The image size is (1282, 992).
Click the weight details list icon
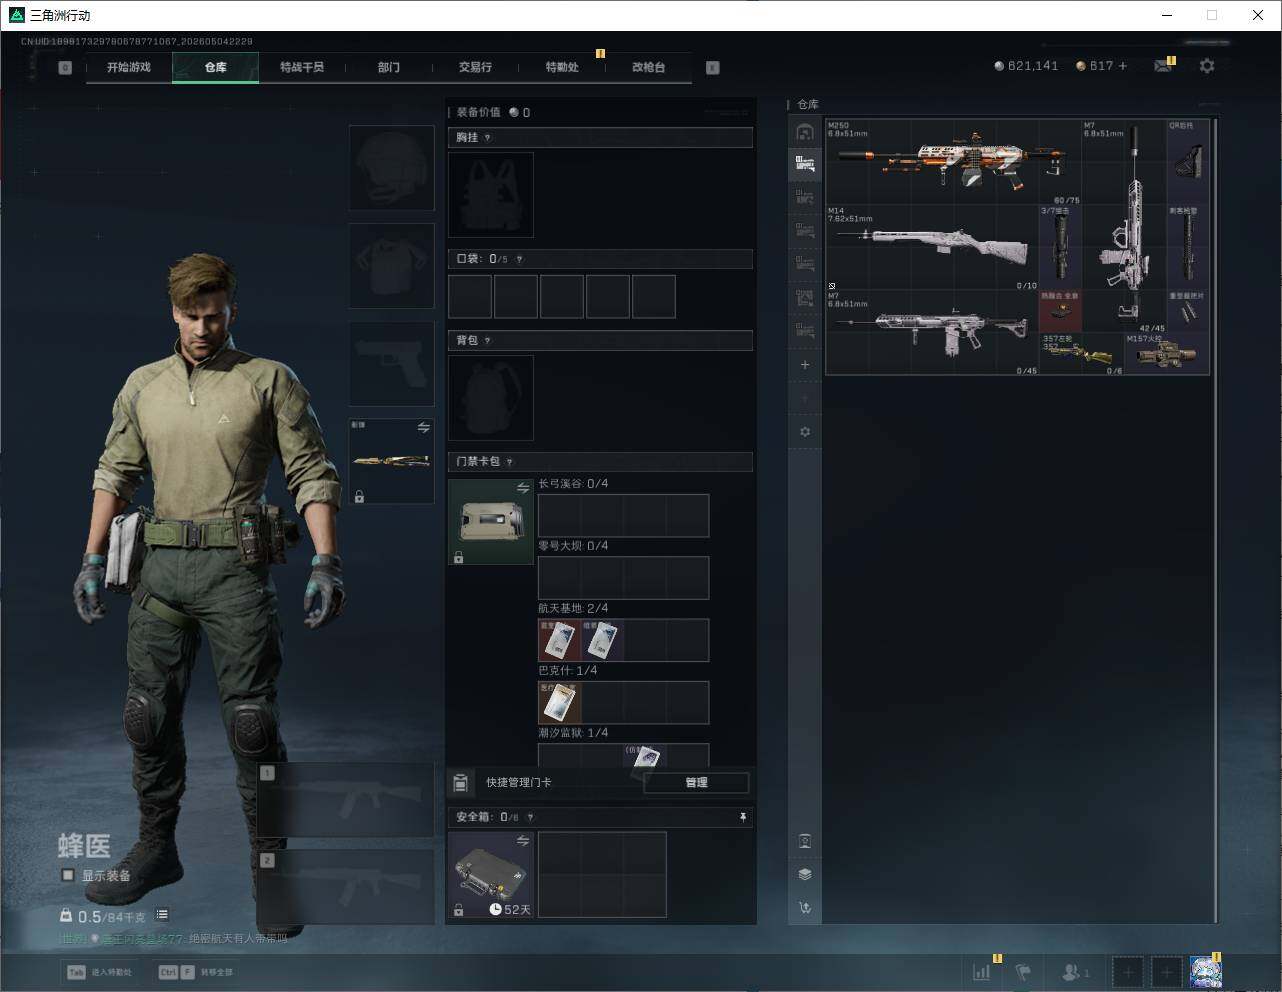(x=162, y=915)
